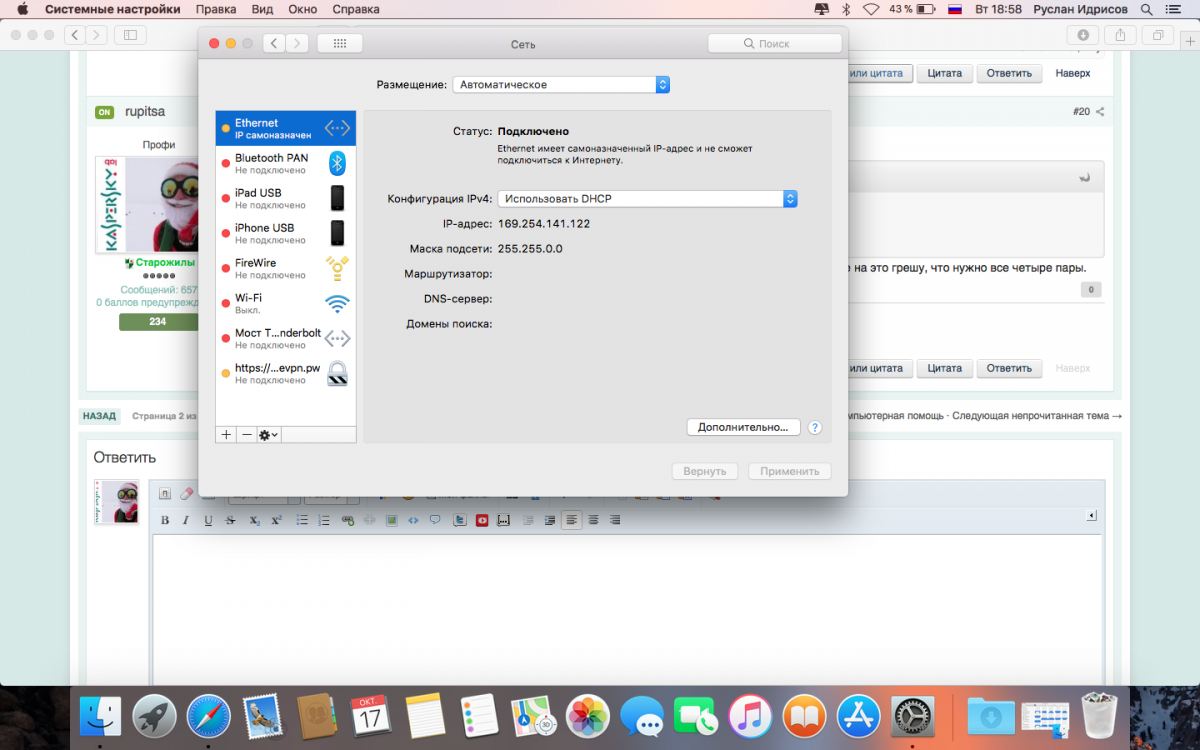Toggle italic formatting in reply editor
Image resolution: width=1200 pixels, height=750 pixels.
[187, 520]
